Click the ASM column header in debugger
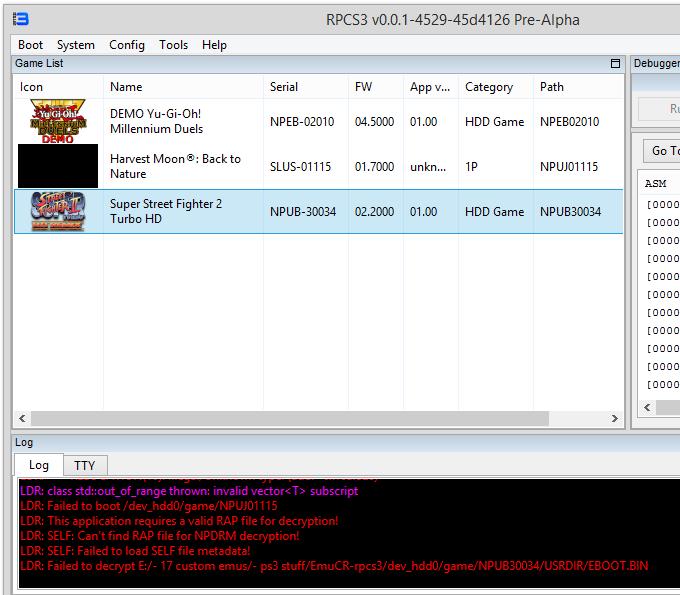Screen dimensions: 680x595 click(655, 184)
